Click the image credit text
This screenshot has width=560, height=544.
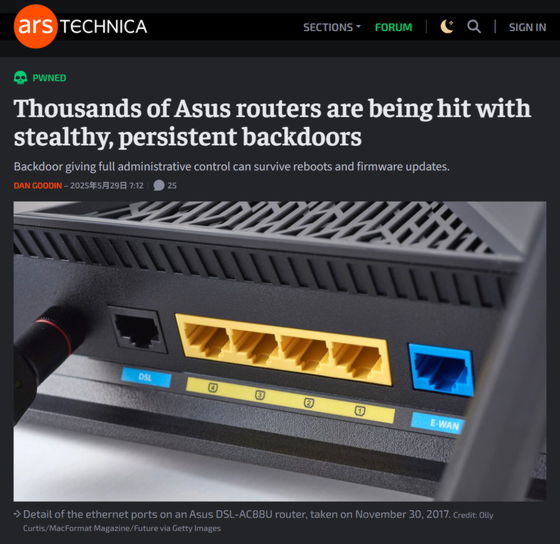coord(258,521)
